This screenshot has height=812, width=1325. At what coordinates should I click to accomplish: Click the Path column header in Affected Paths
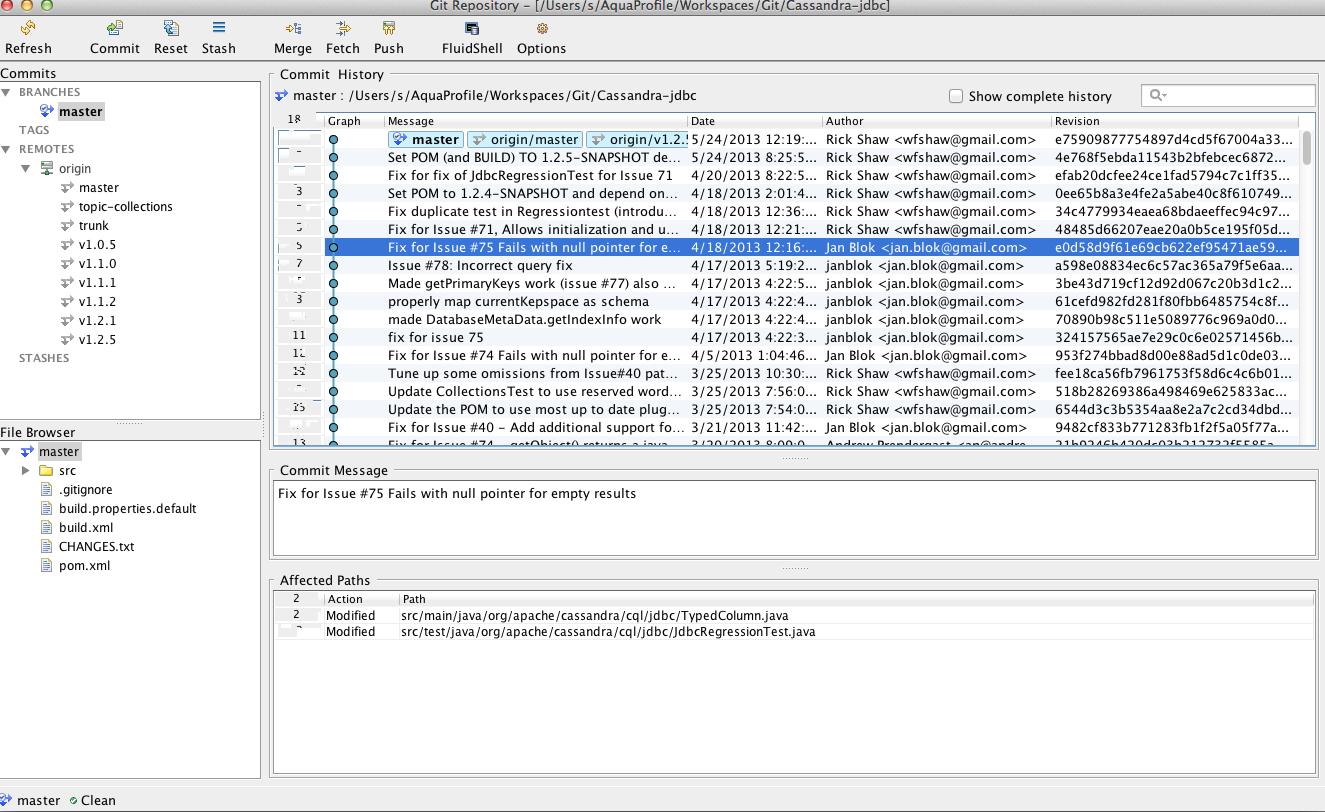pyautogui.click(x=856, y=599)
